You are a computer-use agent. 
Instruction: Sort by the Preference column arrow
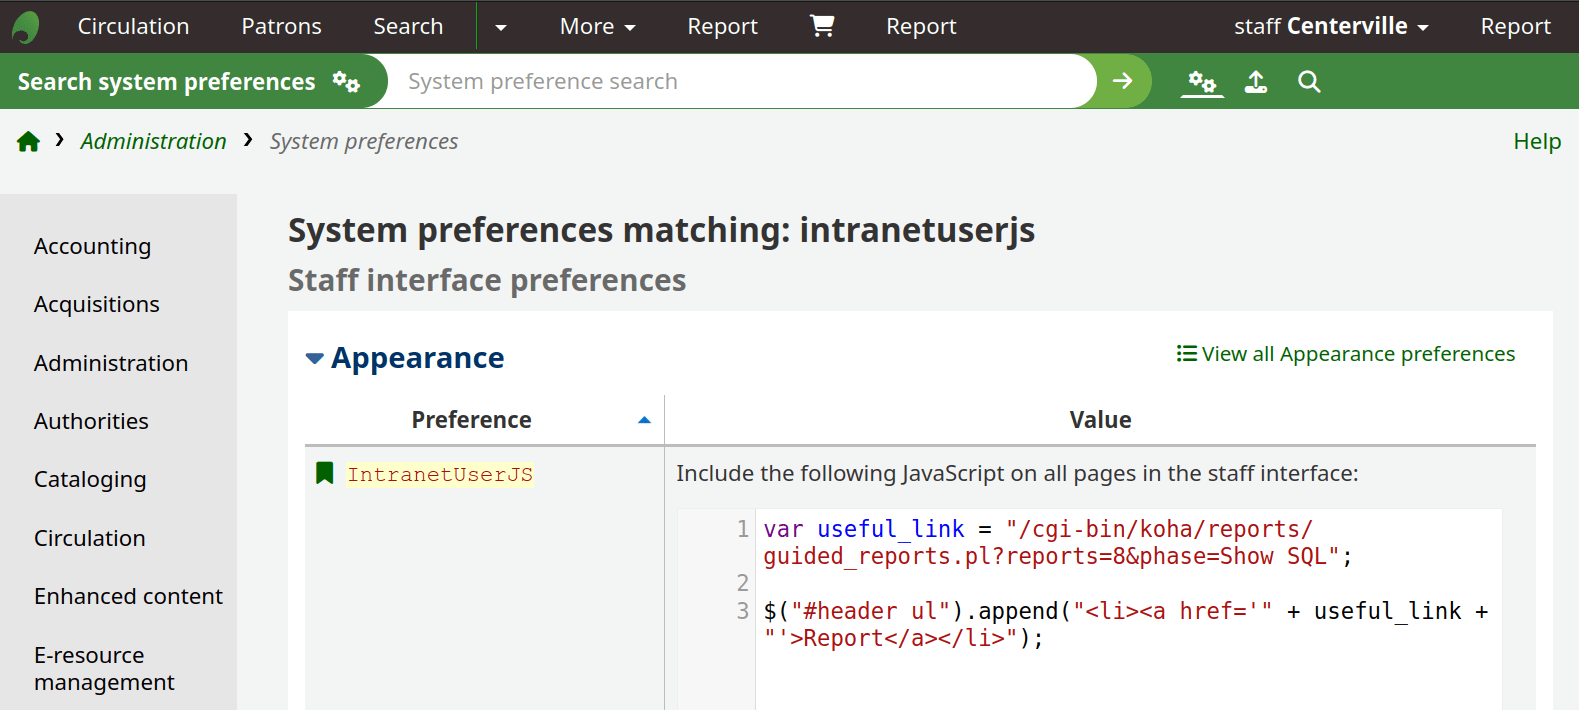[x=644, y=420]
